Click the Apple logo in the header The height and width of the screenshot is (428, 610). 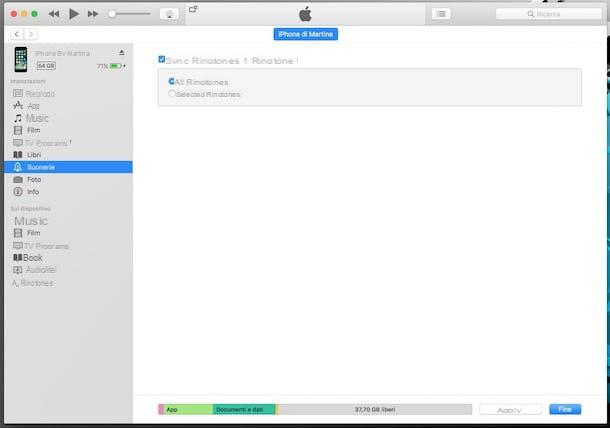point(305,14)
